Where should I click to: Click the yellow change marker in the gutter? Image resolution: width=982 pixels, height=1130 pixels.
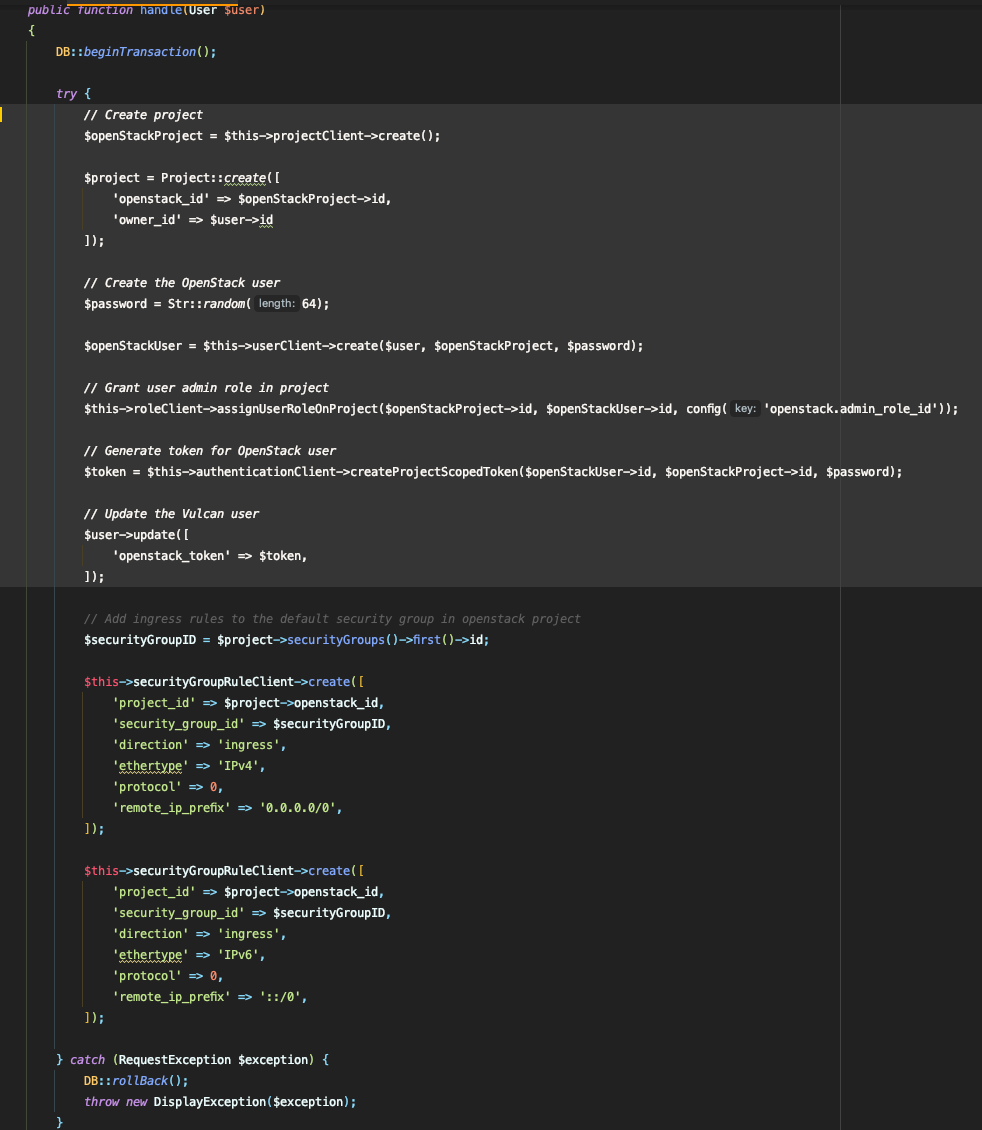point(2,114)
